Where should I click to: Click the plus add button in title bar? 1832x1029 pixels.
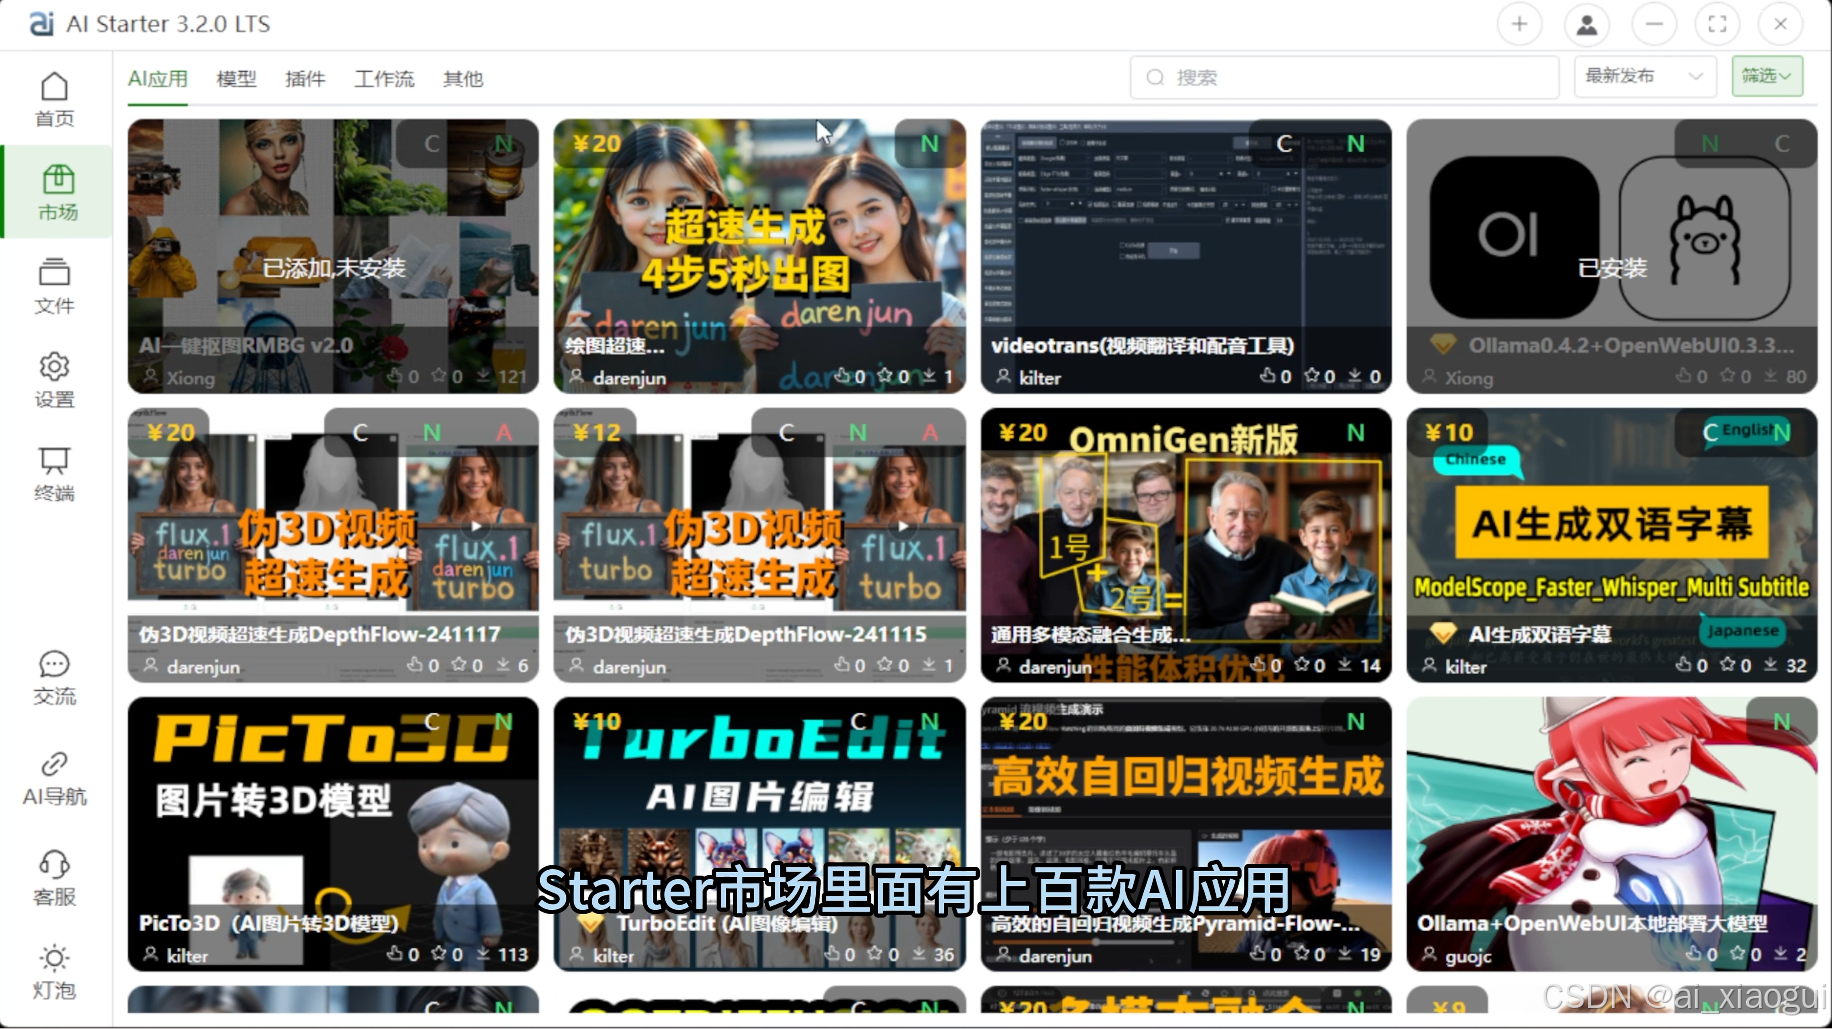point(1519,24)
